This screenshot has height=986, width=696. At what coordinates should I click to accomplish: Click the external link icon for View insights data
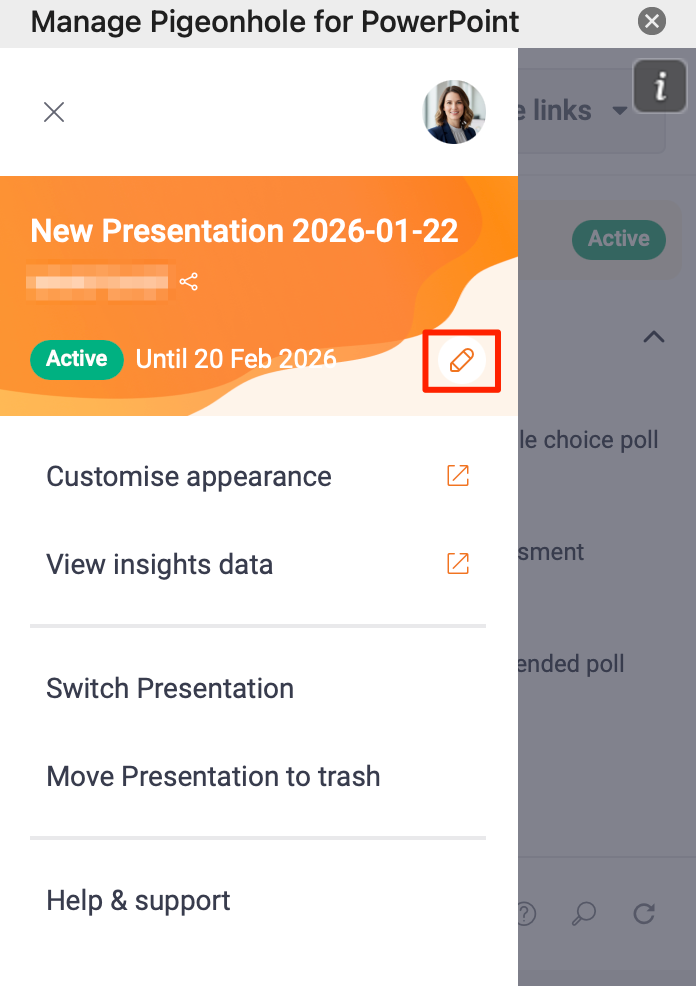[x=458, y=564]
